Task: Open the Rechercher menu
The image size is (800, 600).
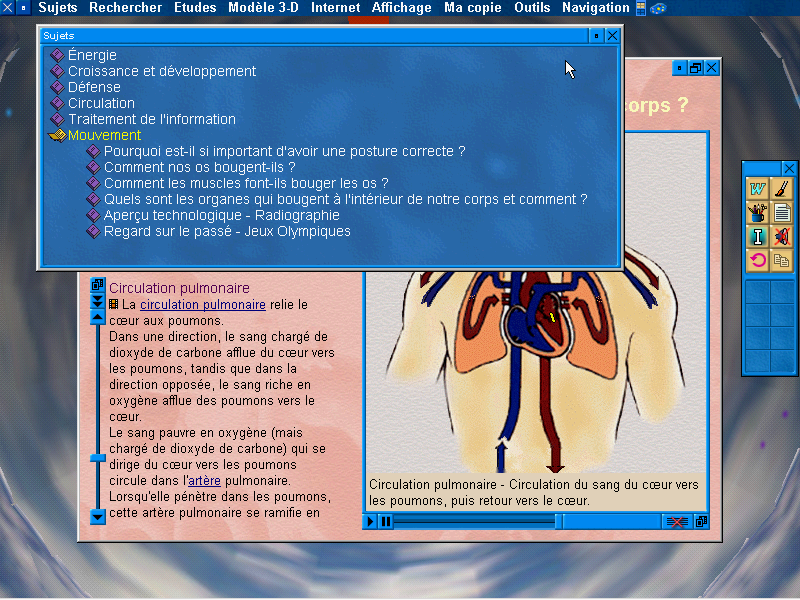Action: pos(126,8)
